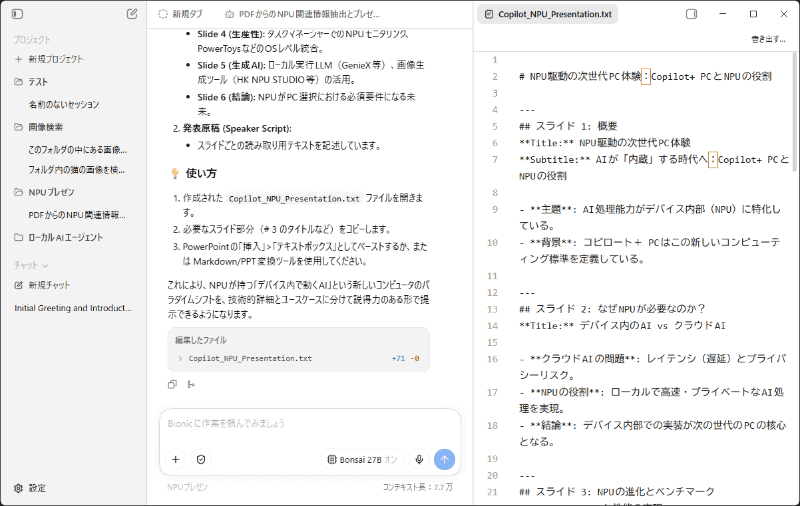Click the +71 added lines count
Image resolution: width=800 pixels, height=506 pixels.
(x=398, y=359)
